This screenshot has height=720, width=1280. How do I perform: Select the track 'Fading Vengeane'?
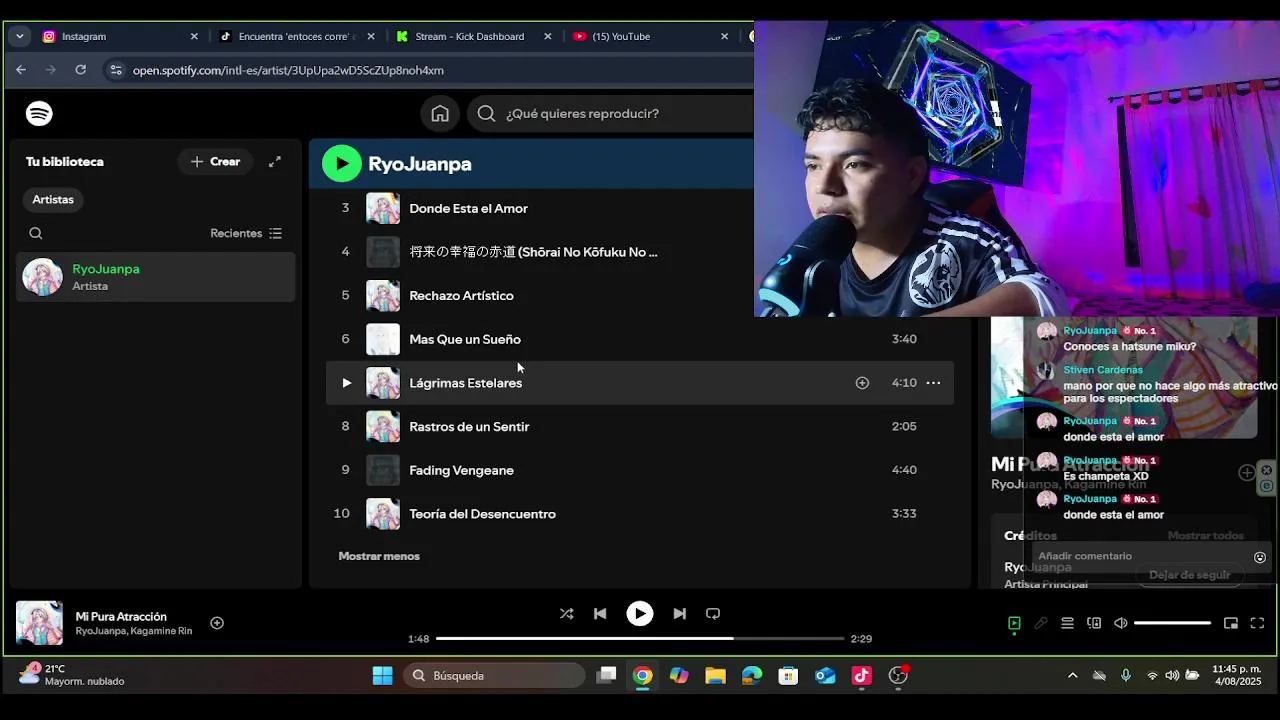point(461,470)
